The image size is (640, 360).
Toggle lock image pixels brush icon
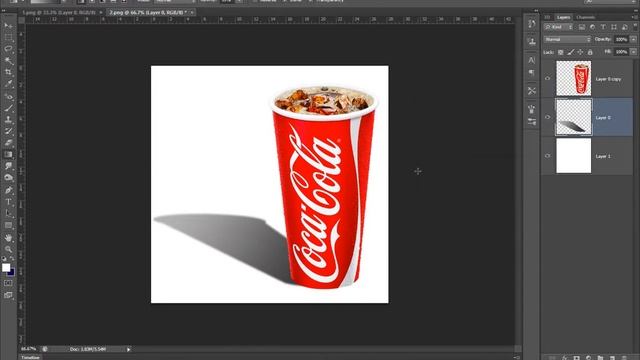(x=570, y=52)
